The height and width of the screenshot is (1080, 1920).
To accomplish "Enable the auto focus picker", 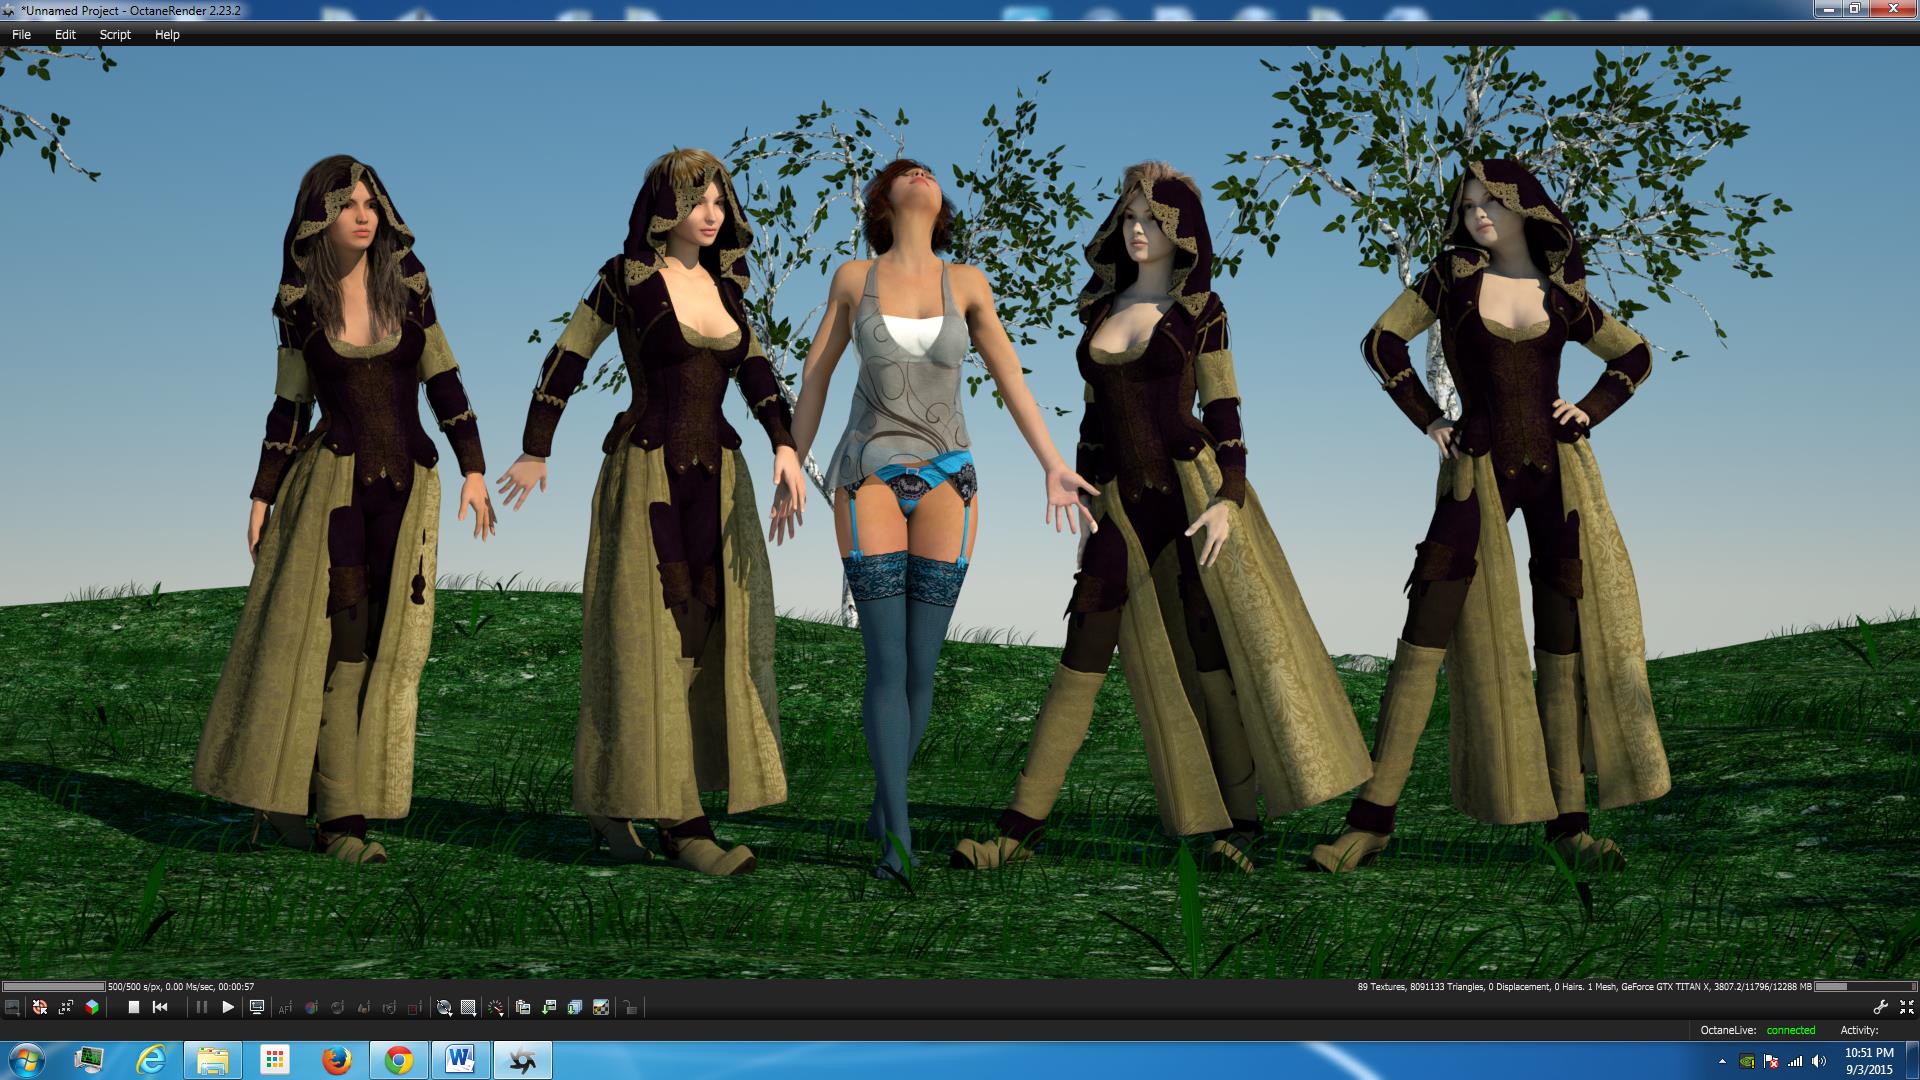I will point(285,1007).
